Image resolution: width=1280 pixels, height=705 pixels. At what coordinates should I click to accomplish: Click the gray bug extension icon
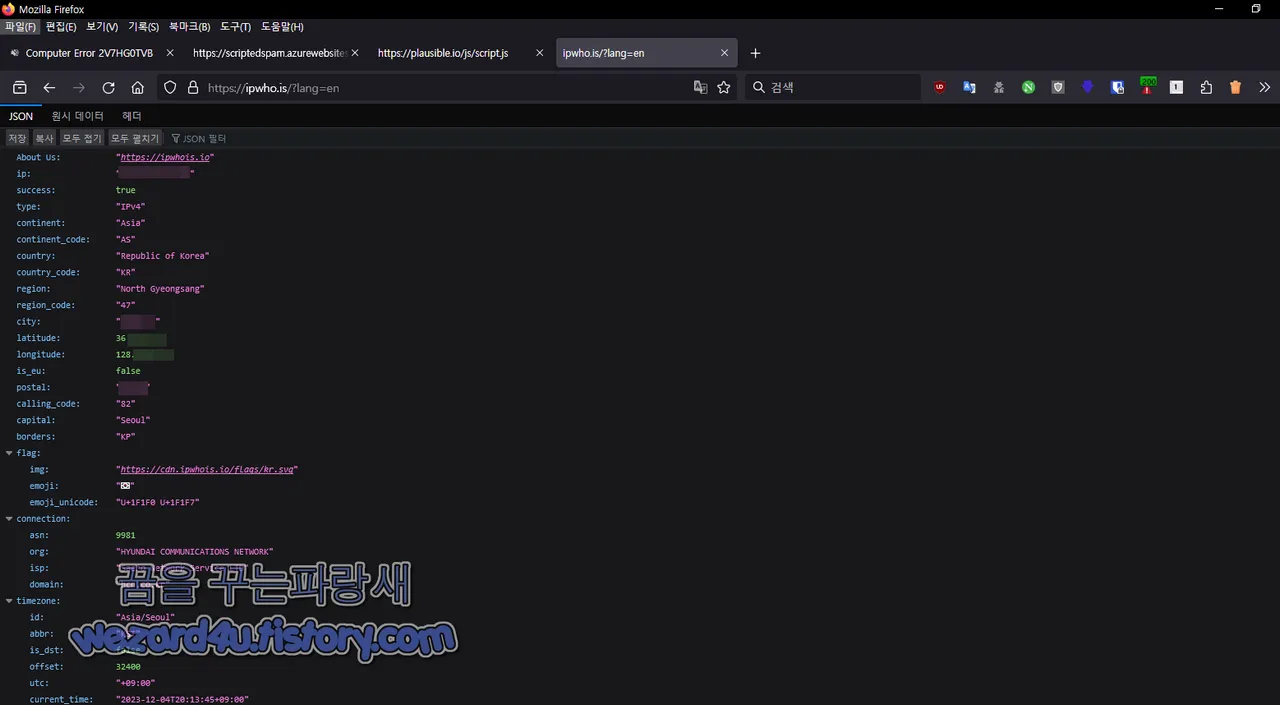point(999,88)
